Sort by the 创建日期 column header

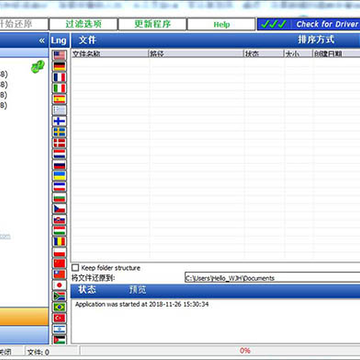click(336, 54)
